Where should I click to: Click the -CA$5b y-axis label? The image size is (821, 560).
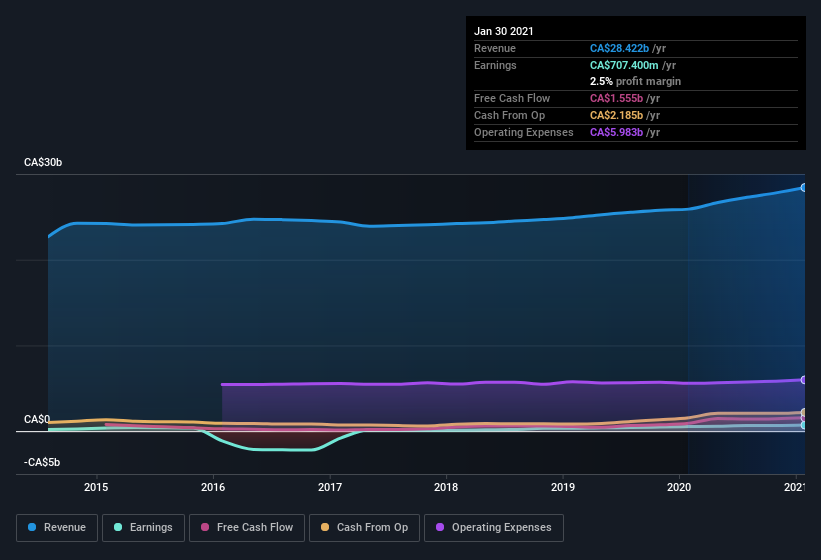point(42,462)
